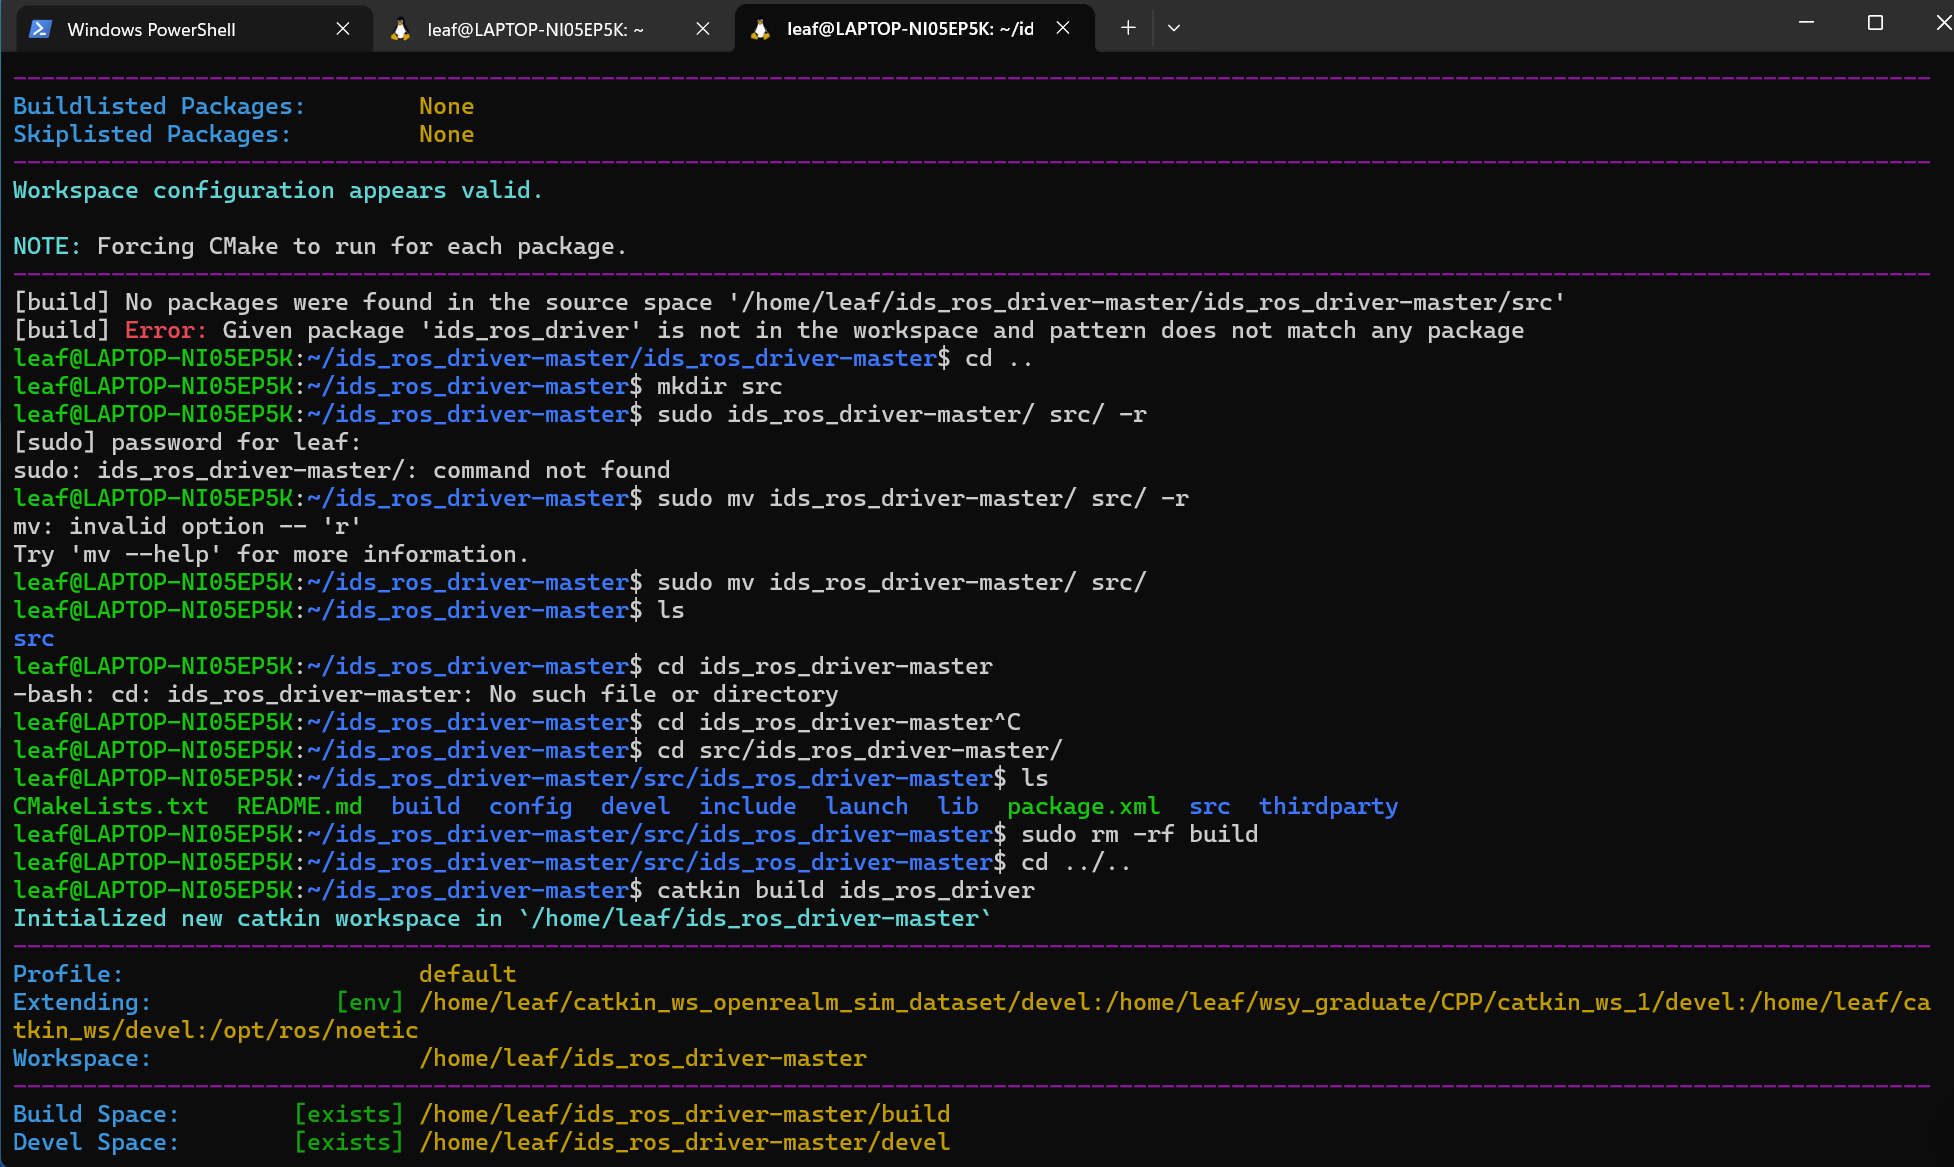
Task: Click 'Workspace configuration appears valid.' line
Action: pos(277,190)
